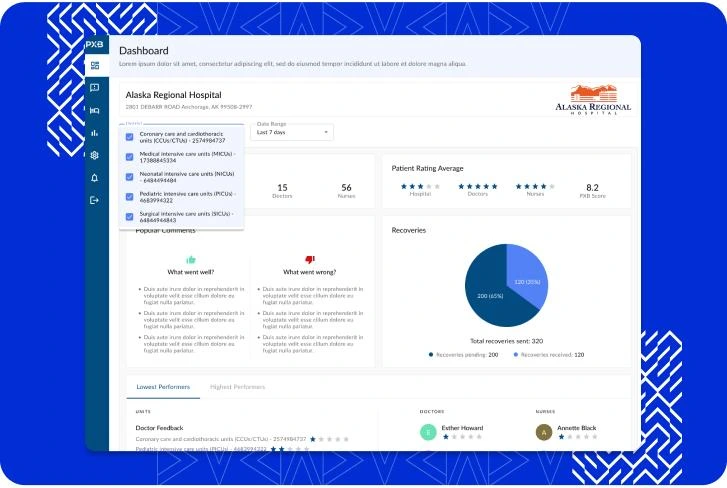727x488 pixels.
Task: Open the feedback comments sidebar icon
Action: tap(95, 88)
